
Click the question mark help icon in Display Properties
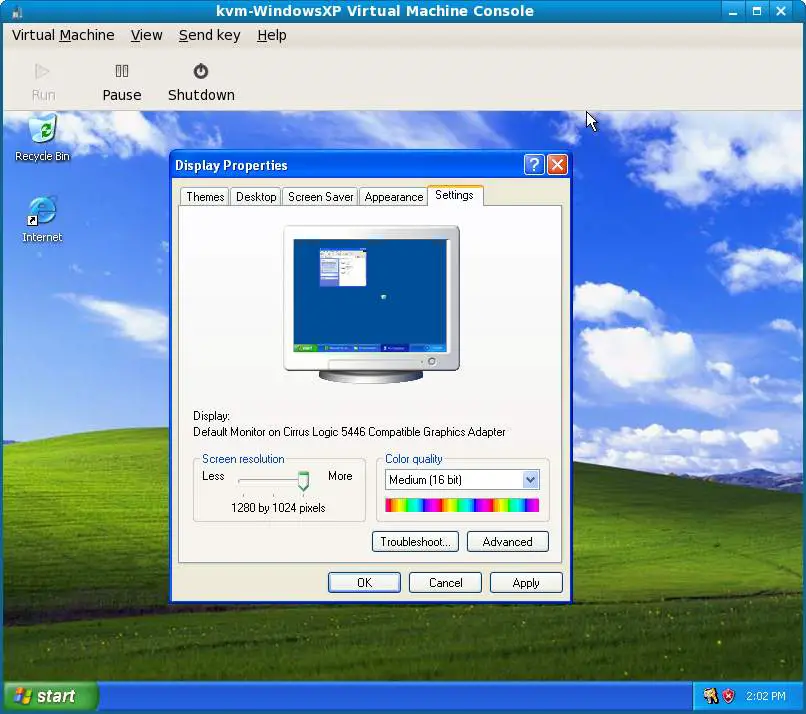point(534,165)
